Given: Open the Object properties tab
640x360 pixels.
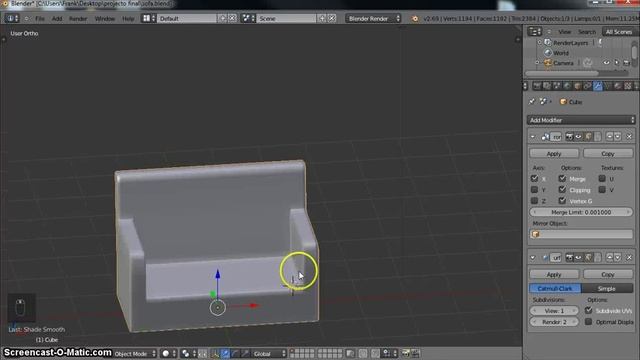Looking at the screenshot, I should [x=577, y=86].
